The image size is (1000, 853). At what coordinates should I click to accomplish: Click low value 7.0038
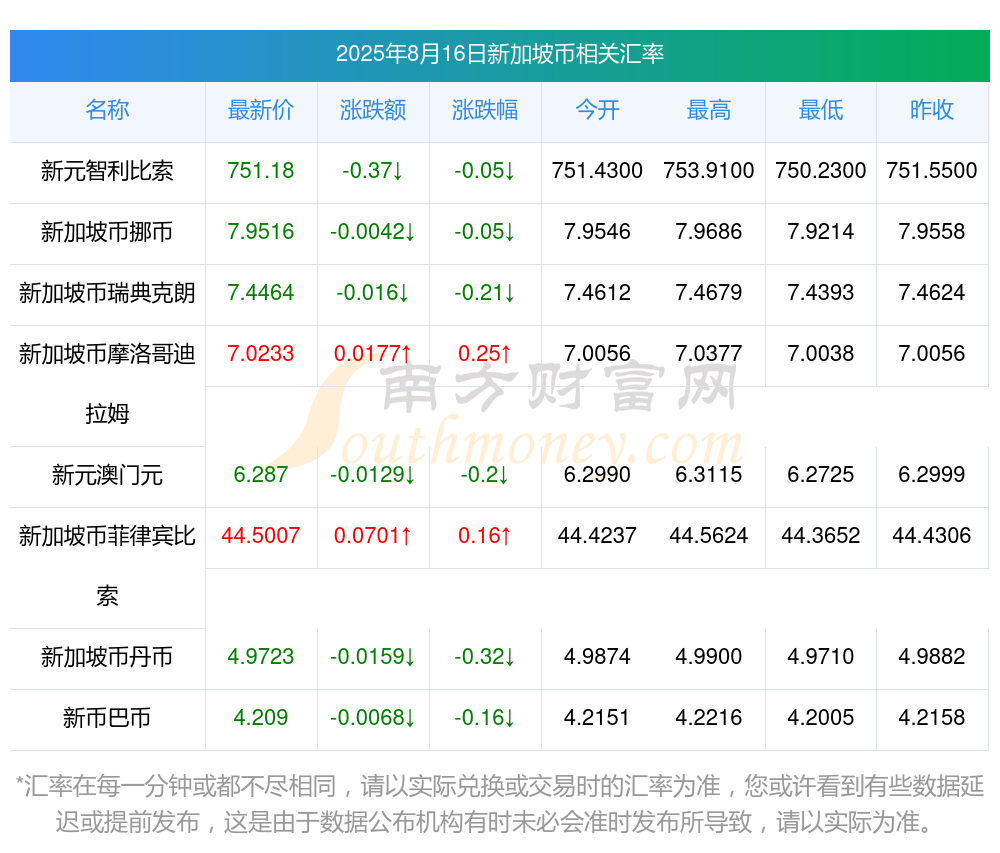[821, 353]
